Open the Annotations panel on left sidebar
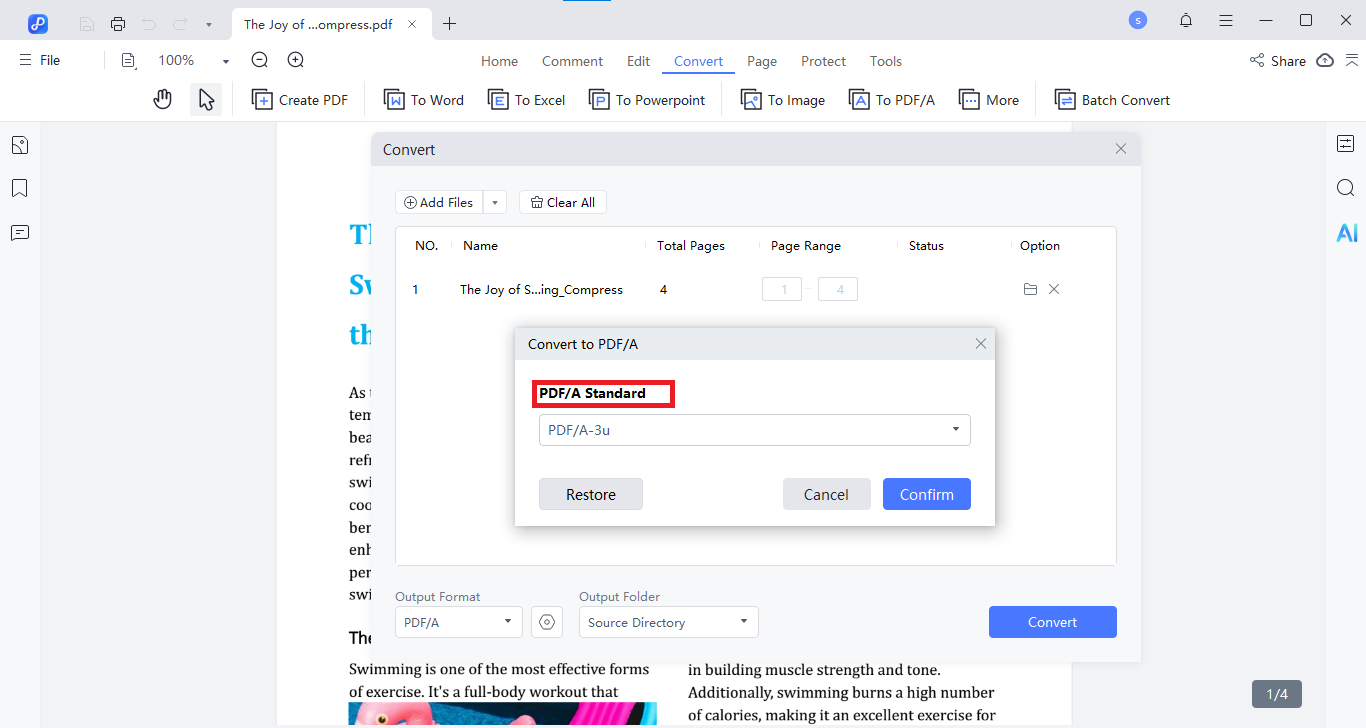The width and height of the screenshot is (1366, 728). point(19,232)
